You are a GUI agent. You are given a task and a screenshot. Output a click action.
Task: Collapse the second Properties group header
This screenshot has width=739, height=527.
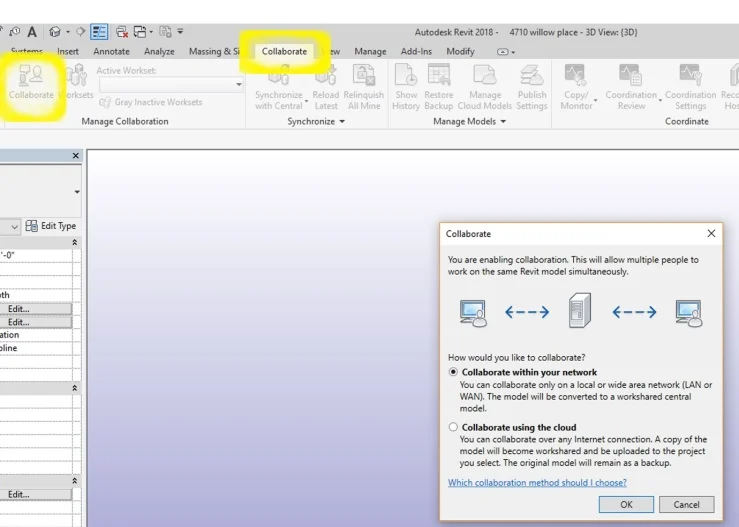pos(74,388)
